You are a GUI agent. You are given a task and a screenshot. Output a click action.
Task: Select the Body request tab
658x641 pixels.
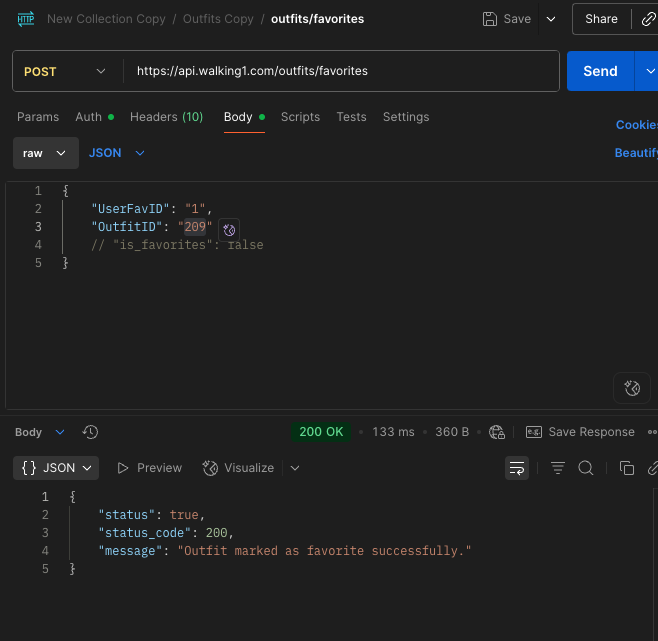pyautogui.click(x=244, y=117)
